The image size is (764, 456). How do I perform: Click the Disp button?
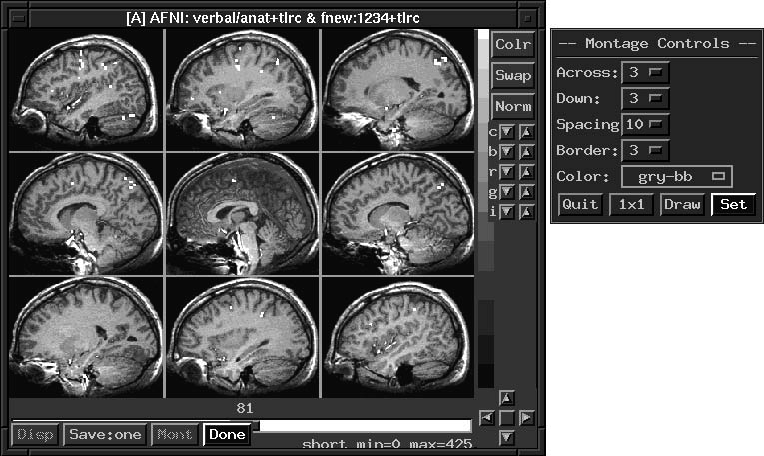click(35, 435)
